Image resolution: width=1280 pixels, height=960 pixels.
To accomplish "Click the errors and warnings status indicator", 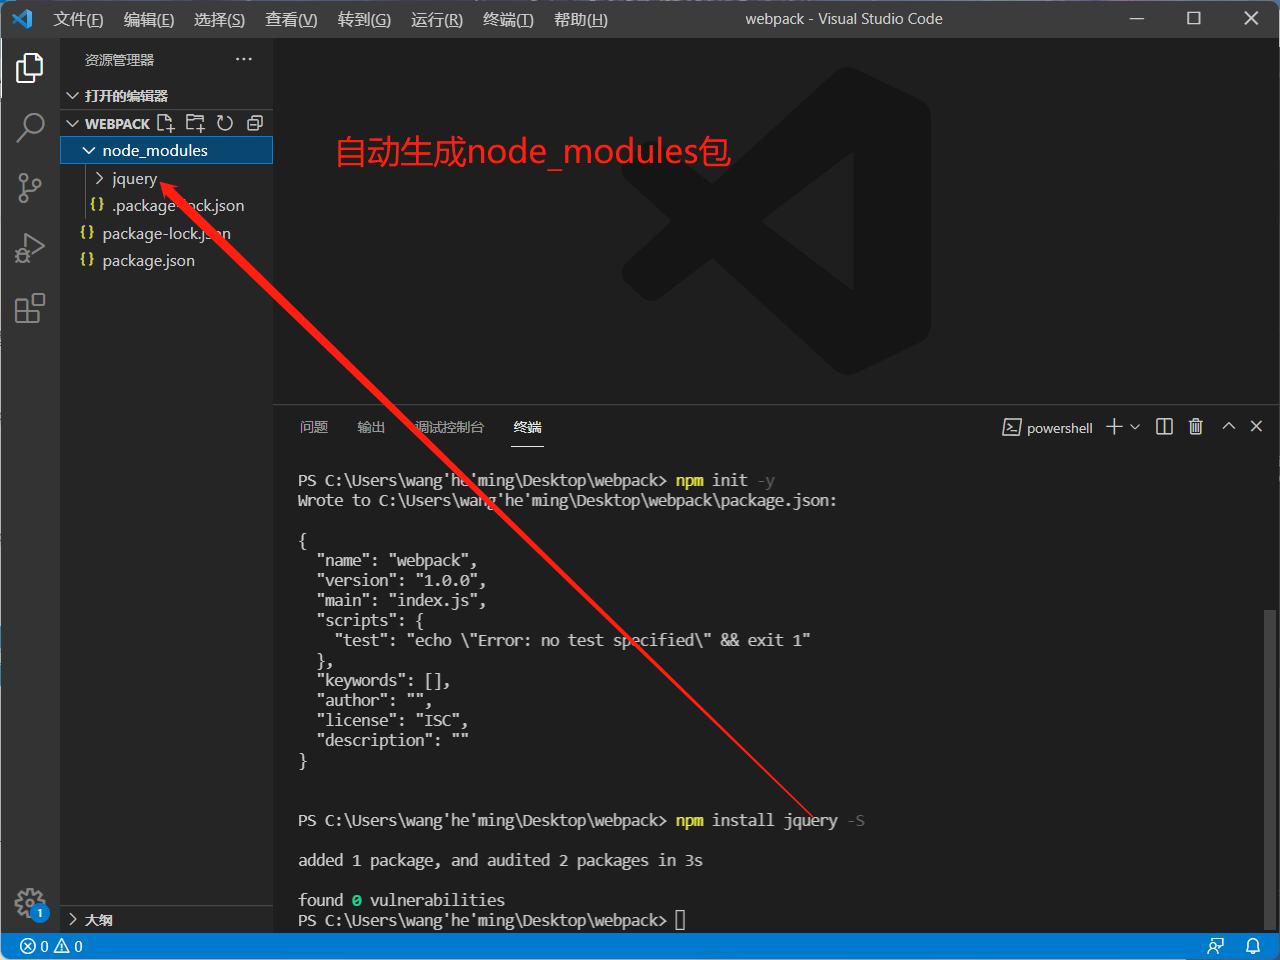I will click(52, 946).
